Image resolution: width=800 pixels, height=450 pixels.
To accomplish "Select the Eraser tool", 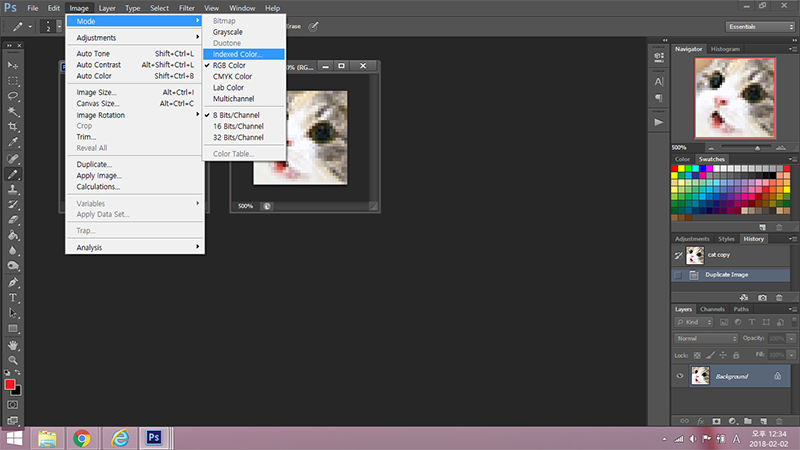I will tap(13, 220).
